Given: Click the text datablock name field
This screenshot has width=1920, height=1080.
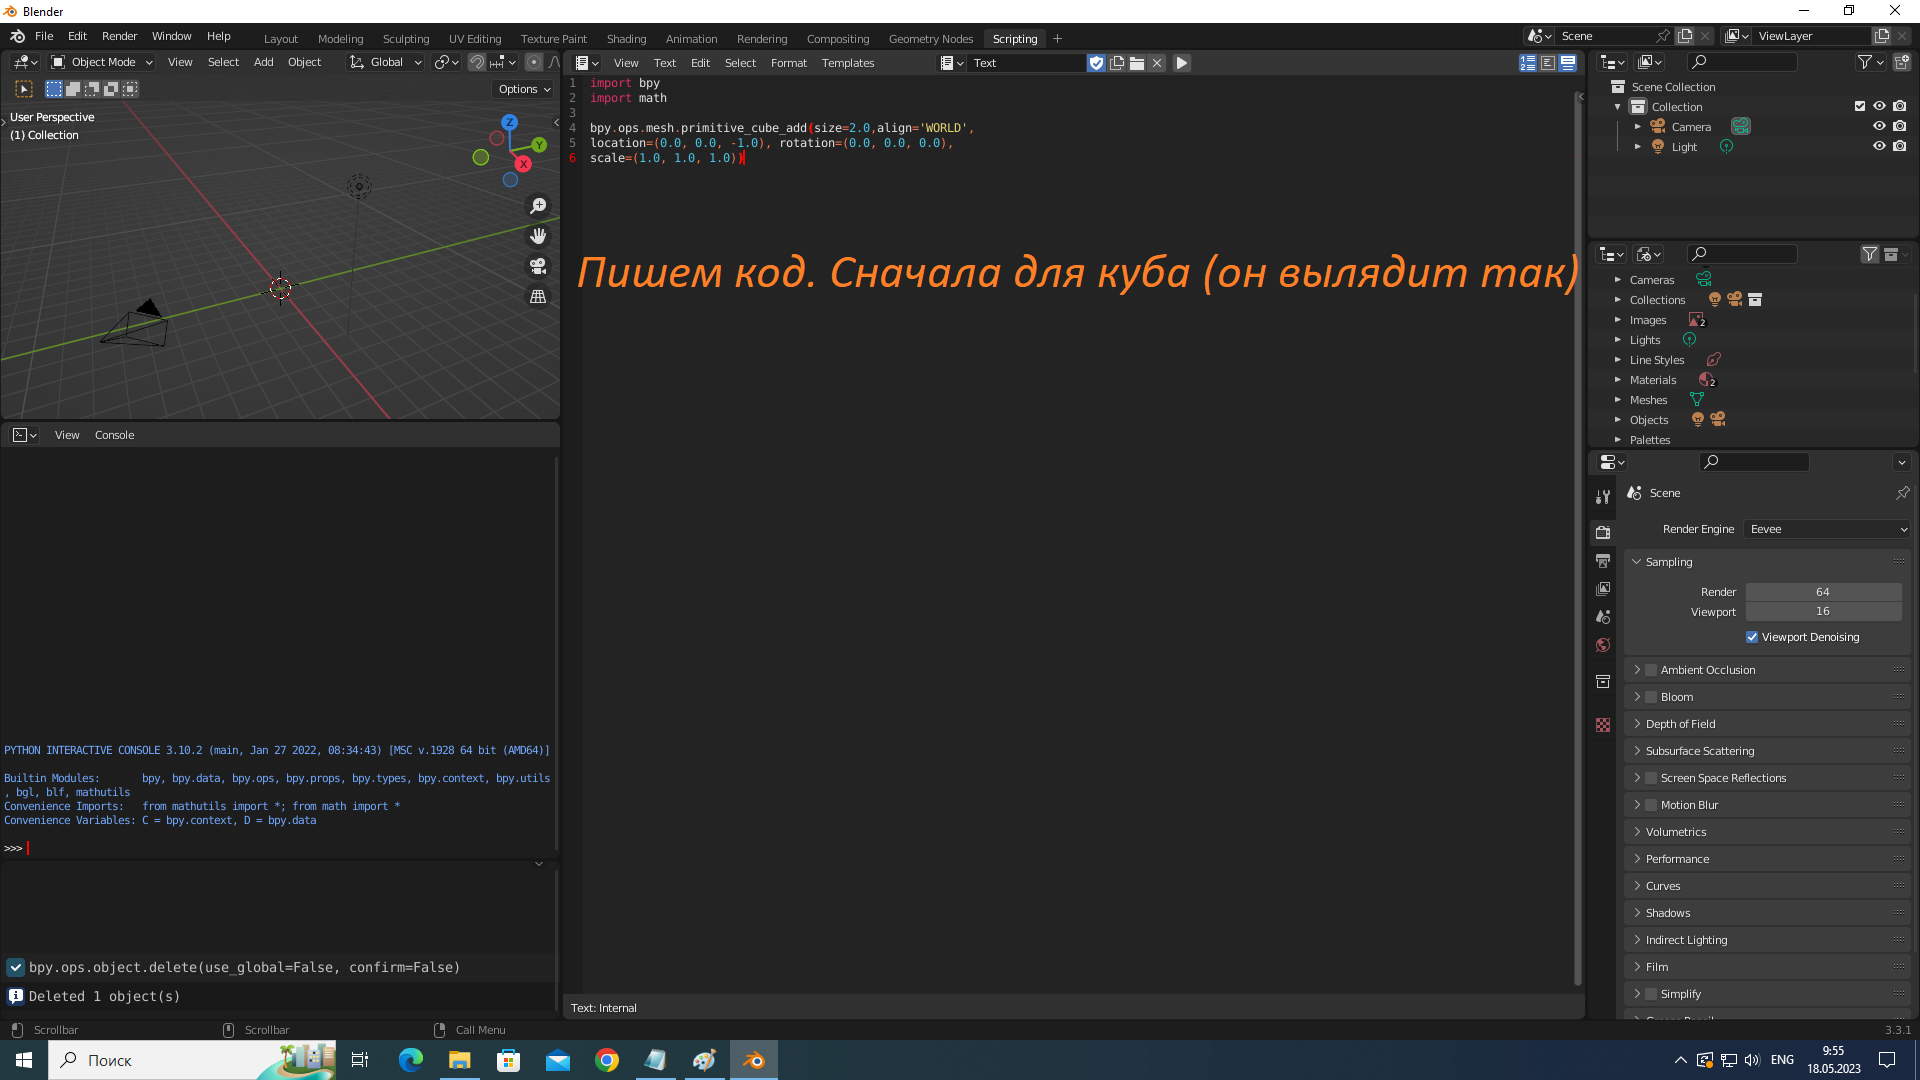Looking at the screenshot, I should tap(1027, 63).
